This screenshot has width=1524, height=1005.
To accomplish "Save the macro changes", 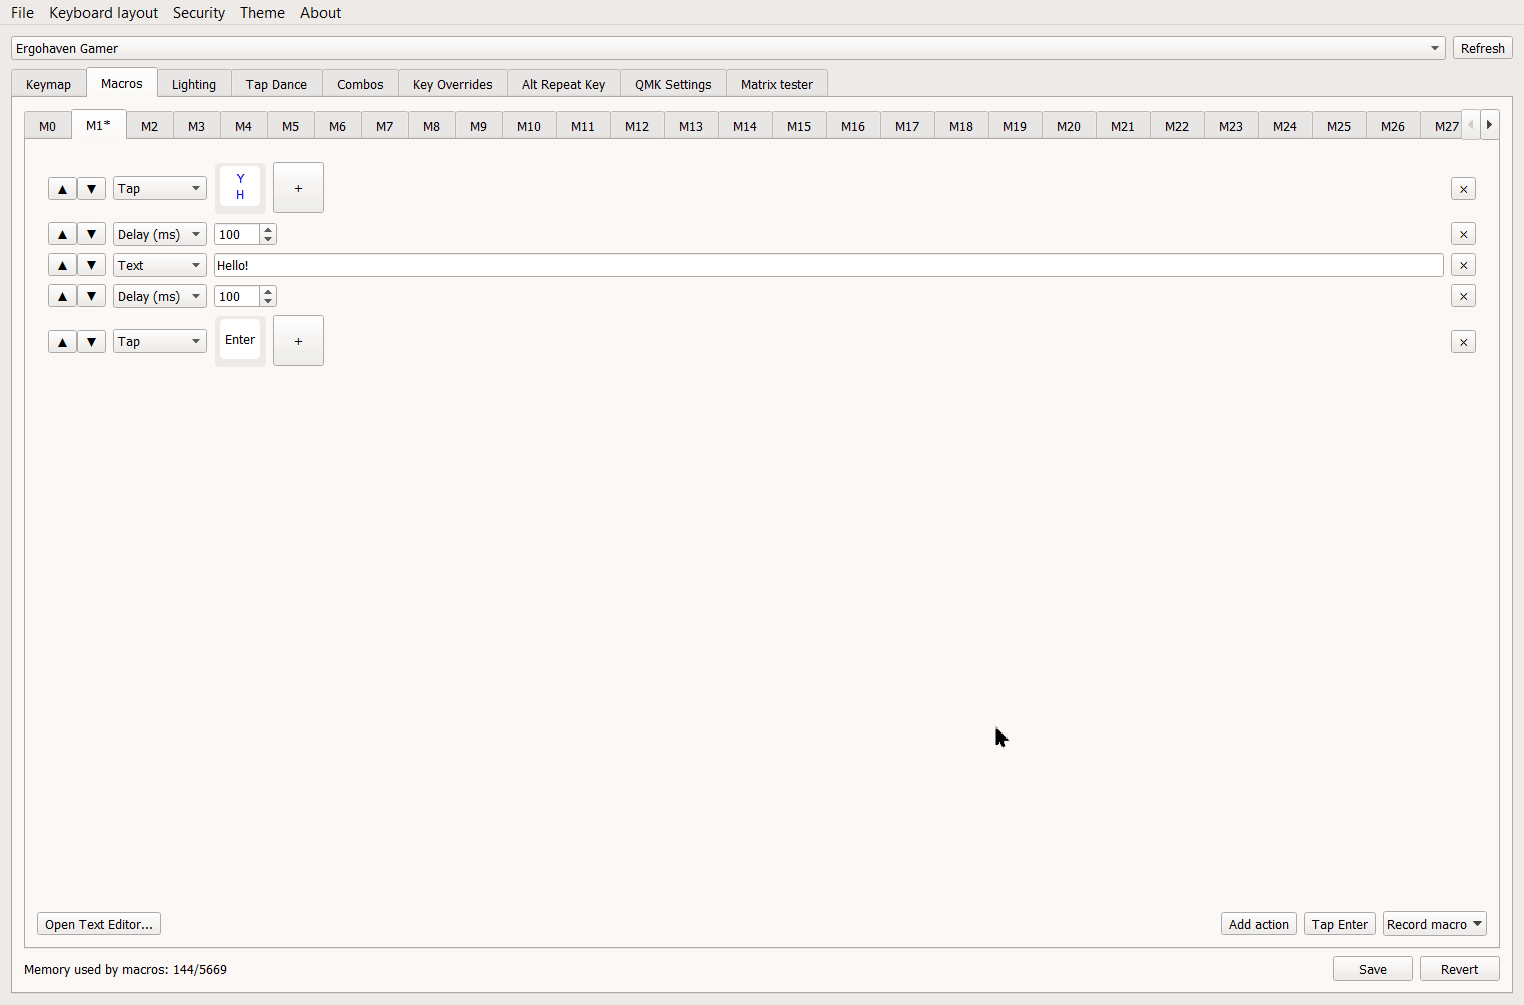I will pos(1372,970).
